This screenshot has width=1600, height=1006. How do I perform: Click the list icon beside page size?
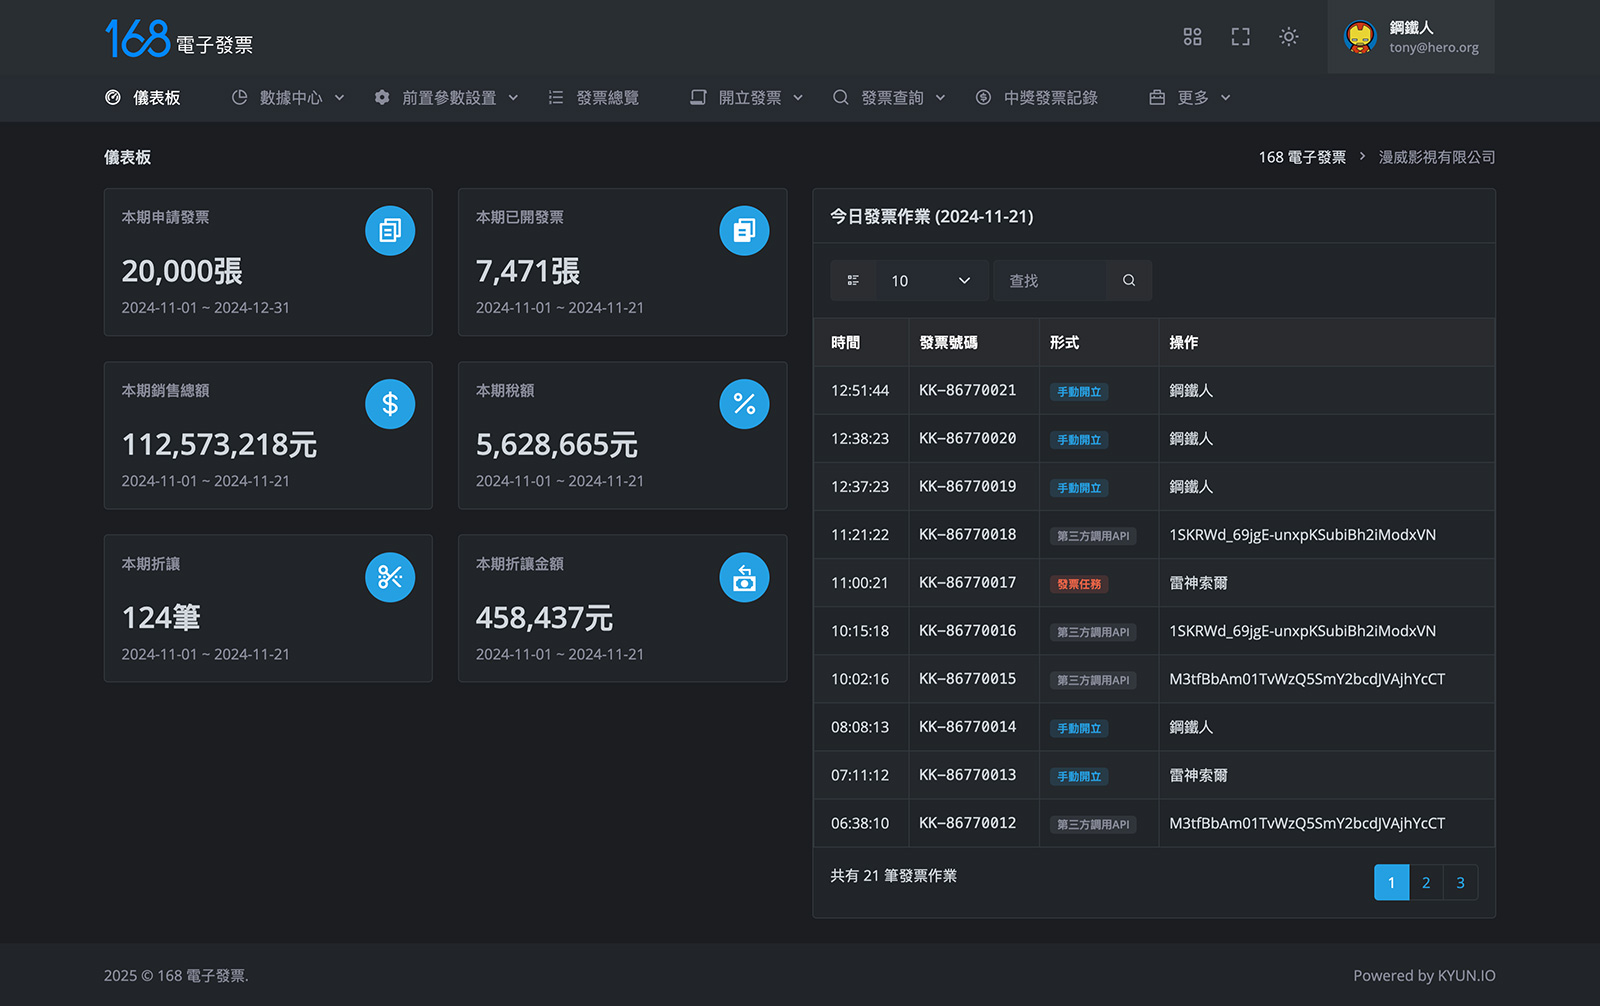(853, 281)
